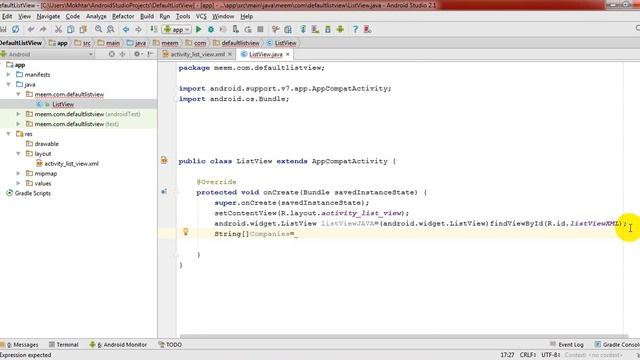Collapse the java folder
The image size is (640, 360).
9,84
